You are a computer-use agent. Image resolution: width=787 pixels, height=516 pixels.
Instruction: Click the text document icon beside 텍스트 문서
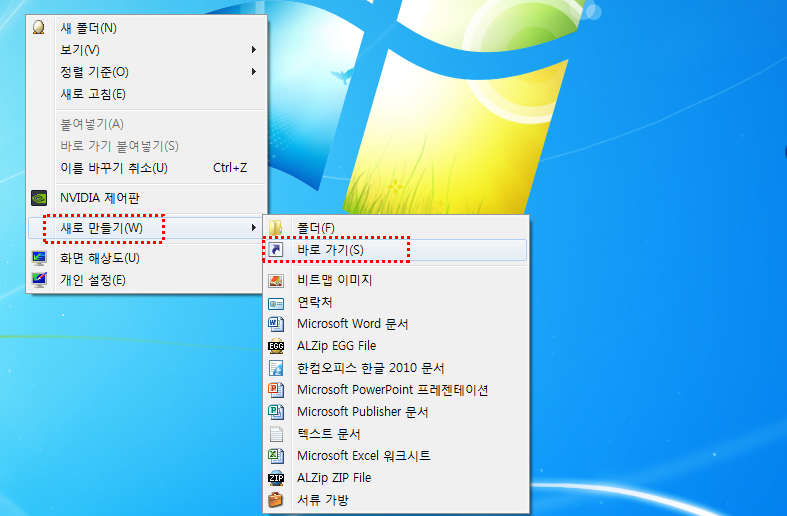(x=276, y=434)
